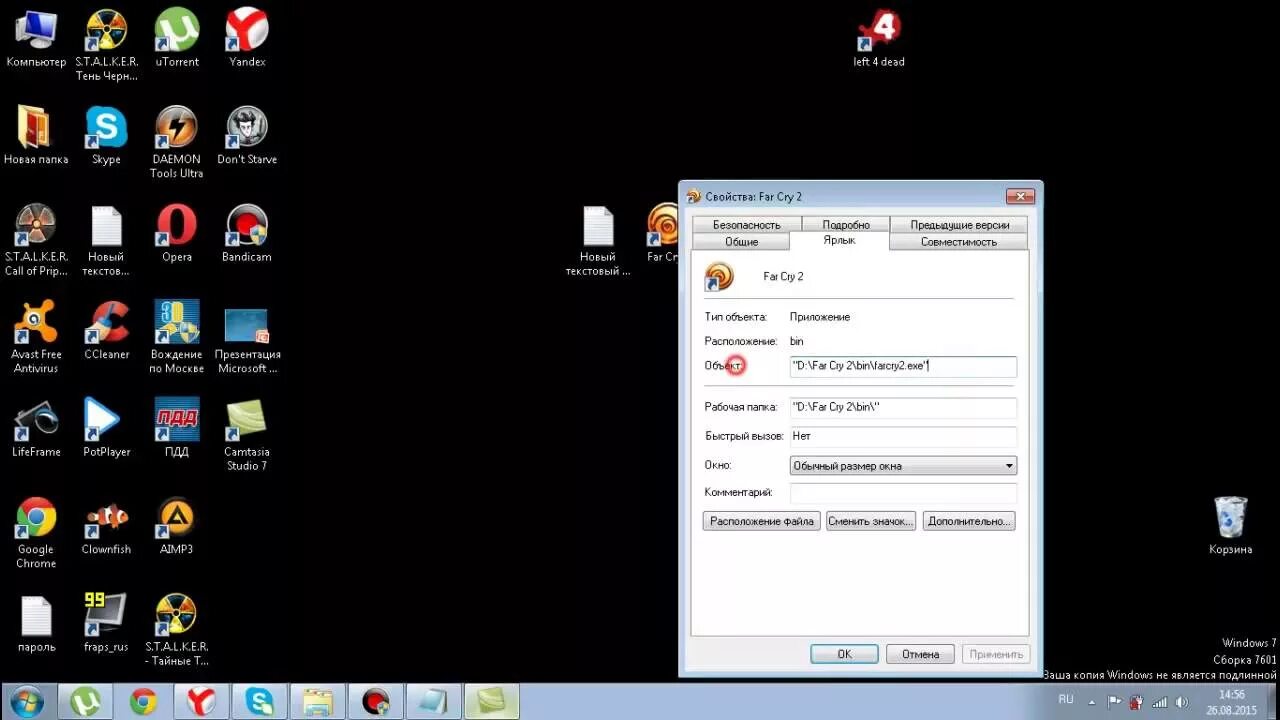Select the Bandicam desktop shortcut
The width and height of the screenshot is (1280, 720).
(247, 235)
